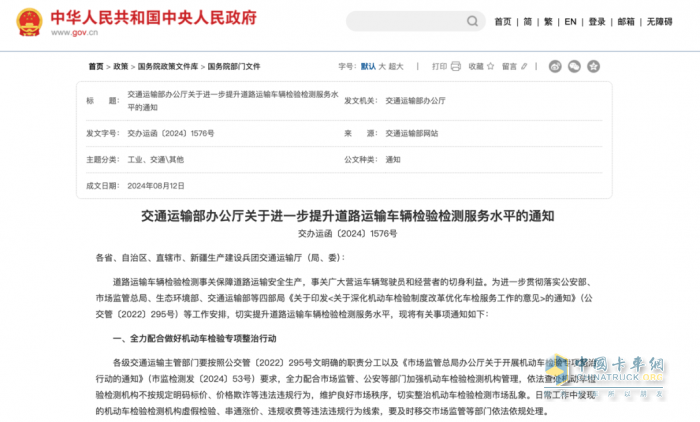The image size is (700, 422).
Task: Open the 邮箱 mailbox link
Action: click(626, 21)
